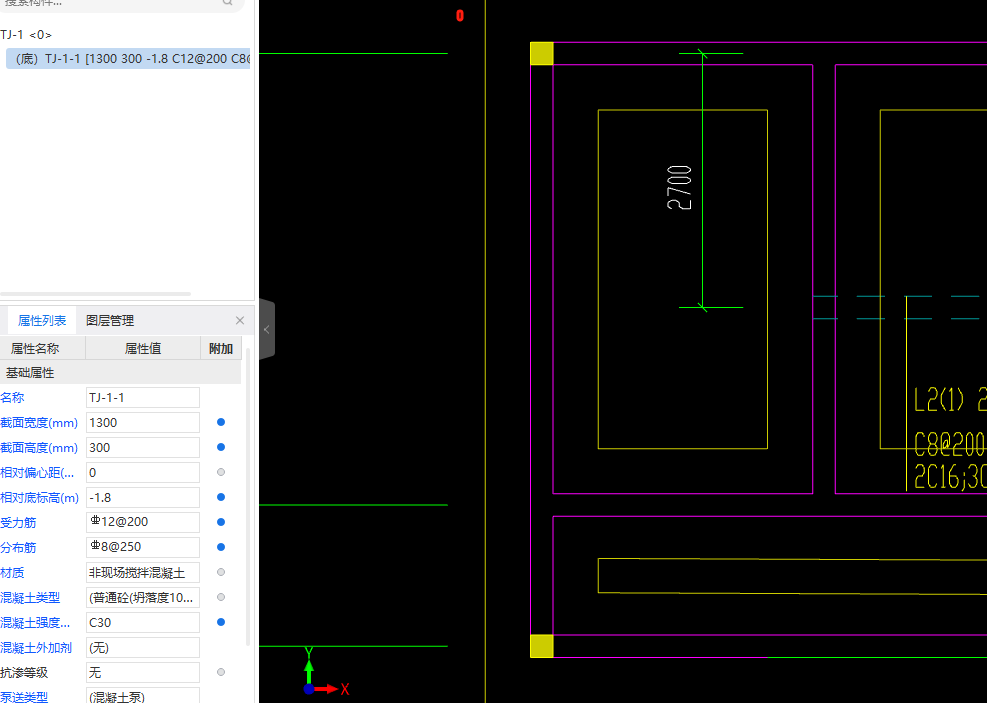Switch to the 属性列表 tab
Viewport: 987px width, 703px height.
tap(42, 320)
